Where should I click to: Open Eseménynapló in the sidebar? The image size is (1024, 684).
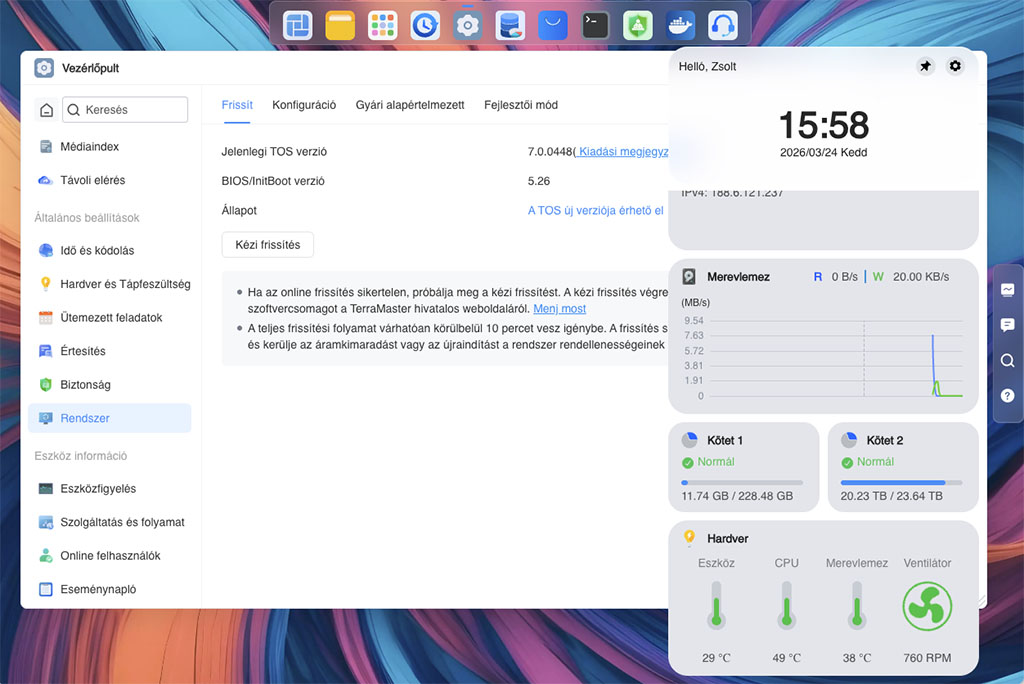tap(110, 589)
